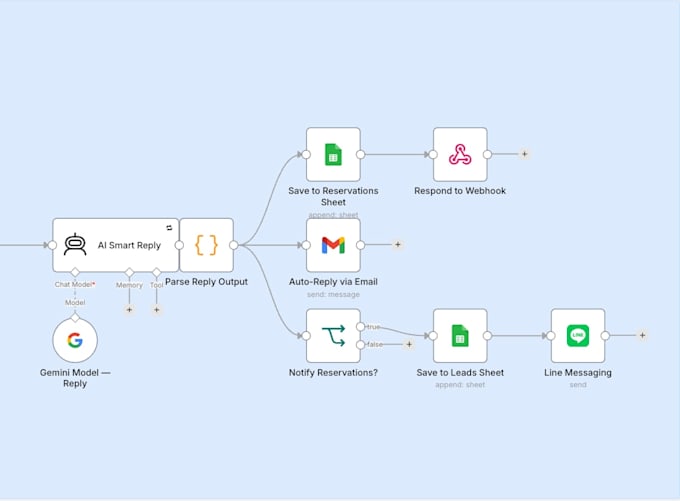Click the "Parse Reply Output" label
The image size is (680, 501).
coord(206,282)
